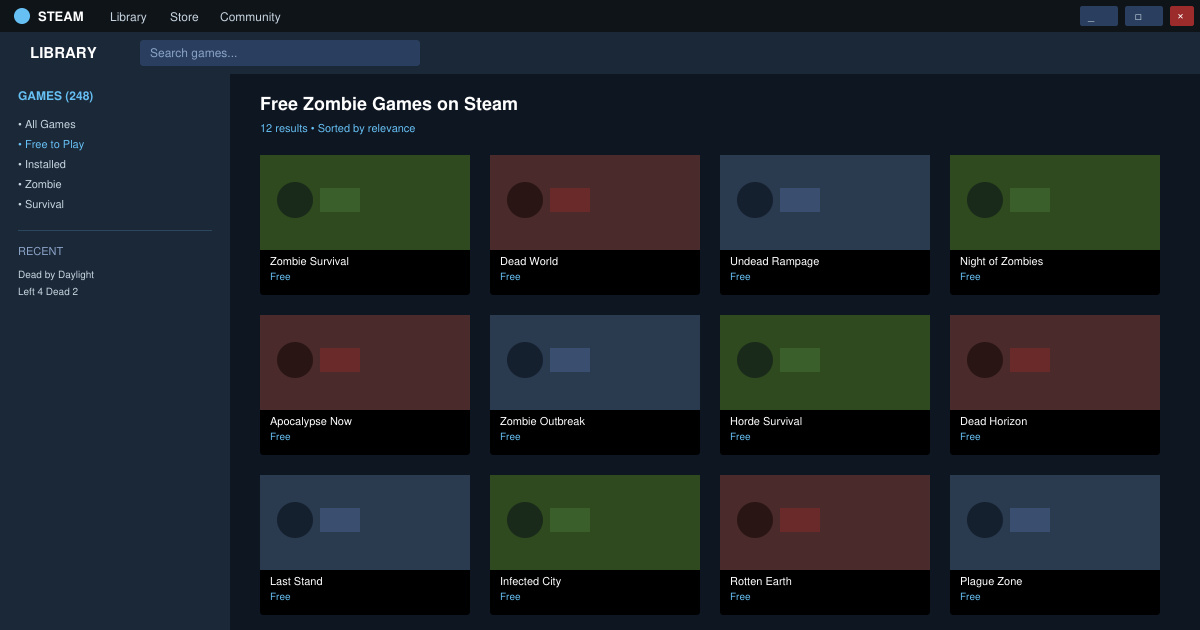Select the Installed filter
The height and width of the screenshot is (630, 1200).
[42, 164]
